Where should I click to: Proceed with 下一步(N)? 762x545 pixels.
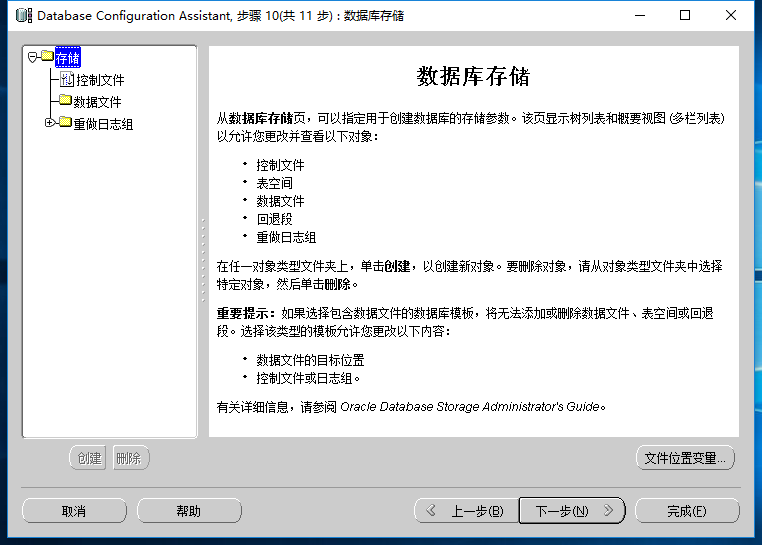point(572,511)
